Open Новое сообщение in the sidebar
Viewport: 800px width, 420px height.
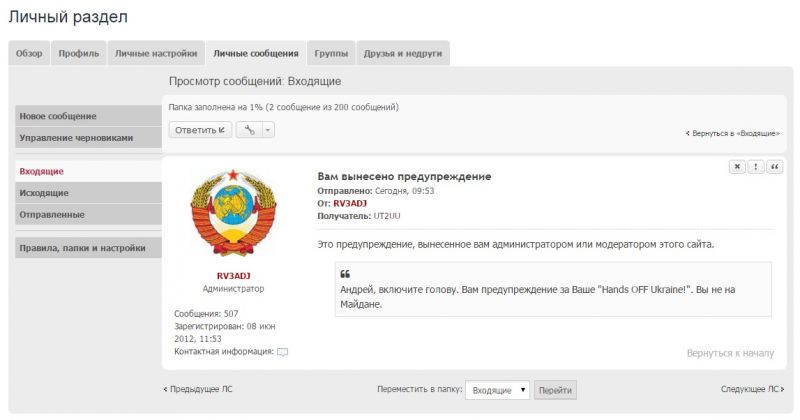[x=58, y=116]
